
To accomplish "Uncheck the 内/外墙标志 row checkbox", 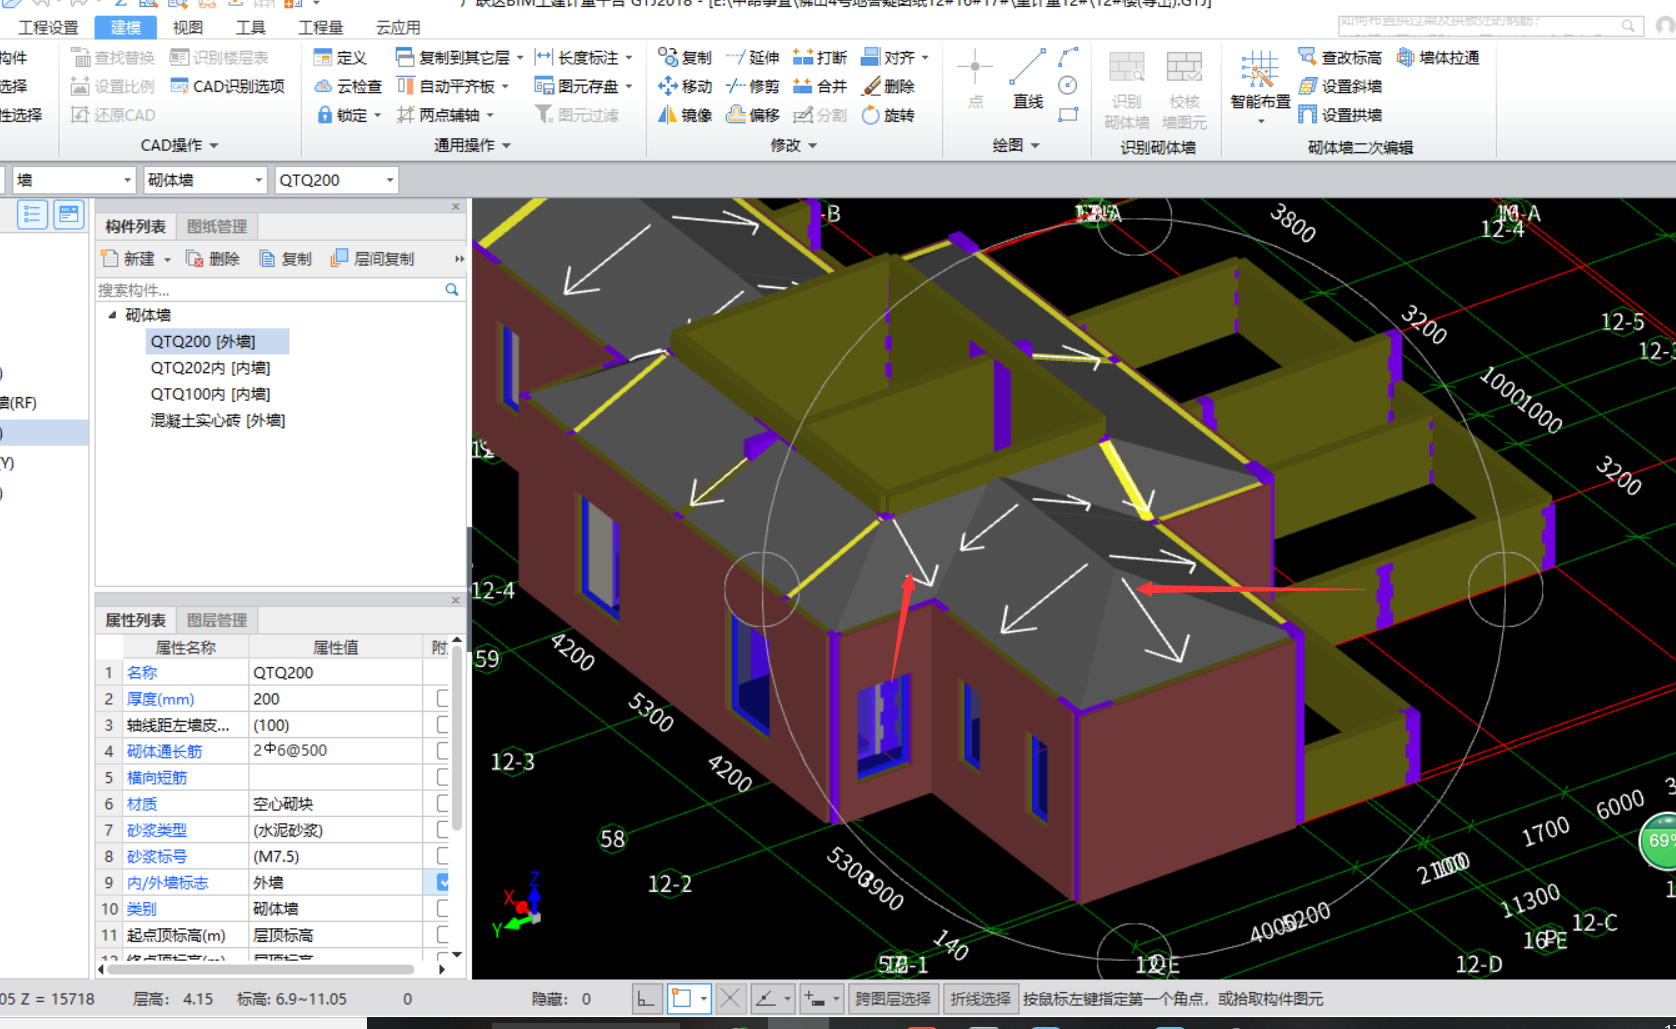I will (443, 882).
